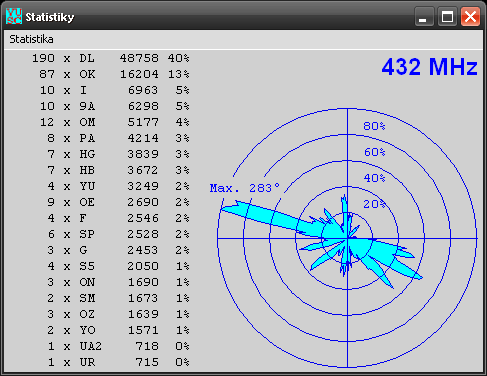Viewport: 487px width, 376px height.
Task: Click the Statistiky title bar text
Action: 50,17
